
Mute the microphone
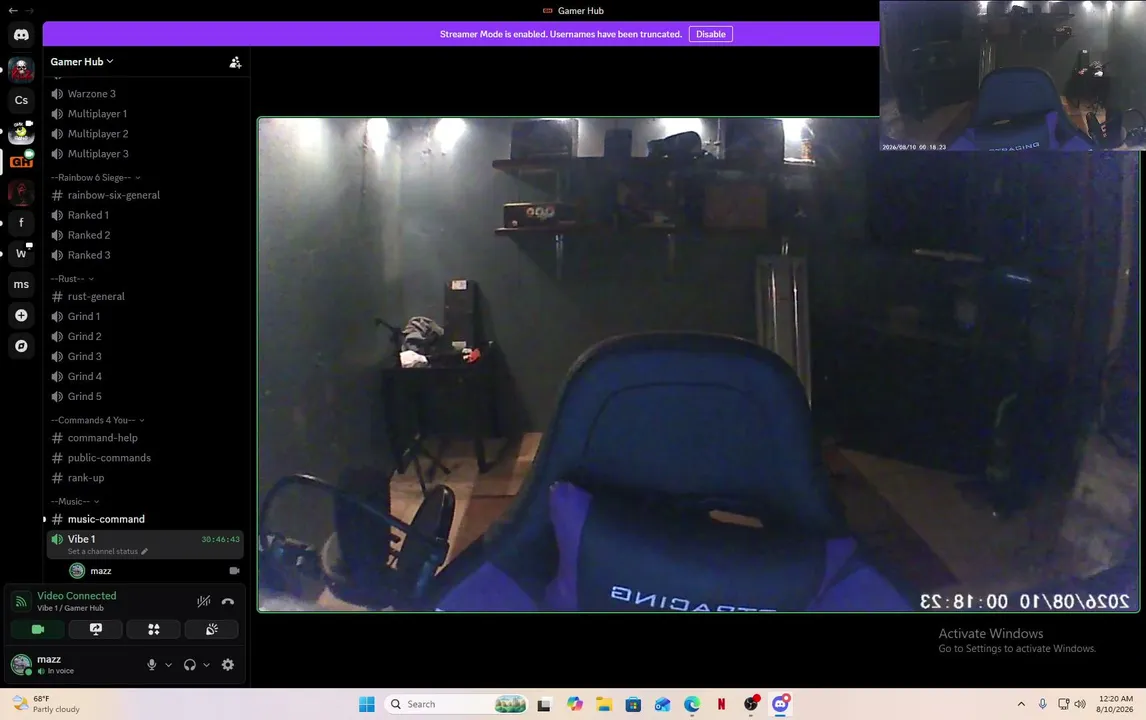pyautogui.click(x=151, y=664)
